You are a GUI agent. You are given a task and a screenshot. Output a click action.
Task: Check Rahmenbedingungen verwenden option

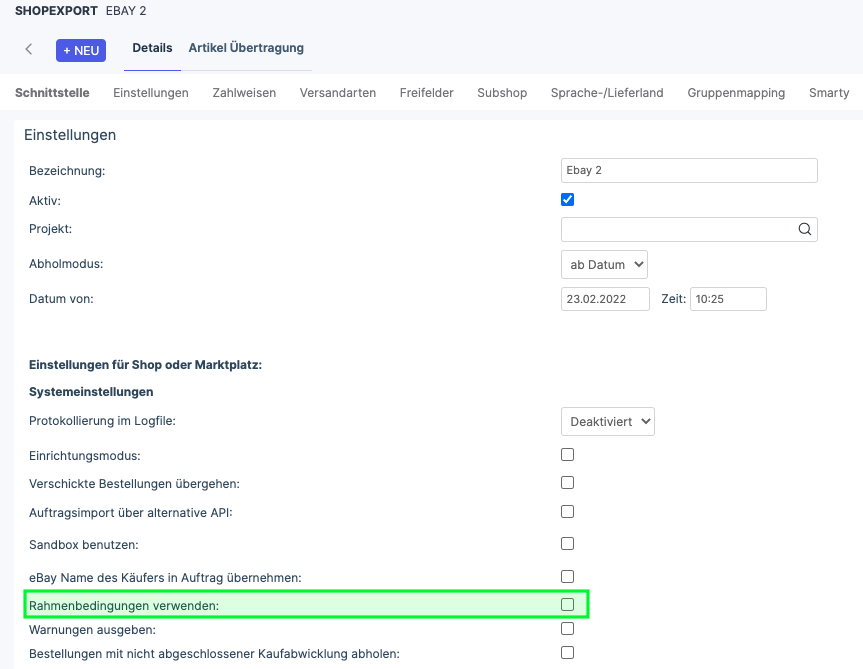pos(567,605)
